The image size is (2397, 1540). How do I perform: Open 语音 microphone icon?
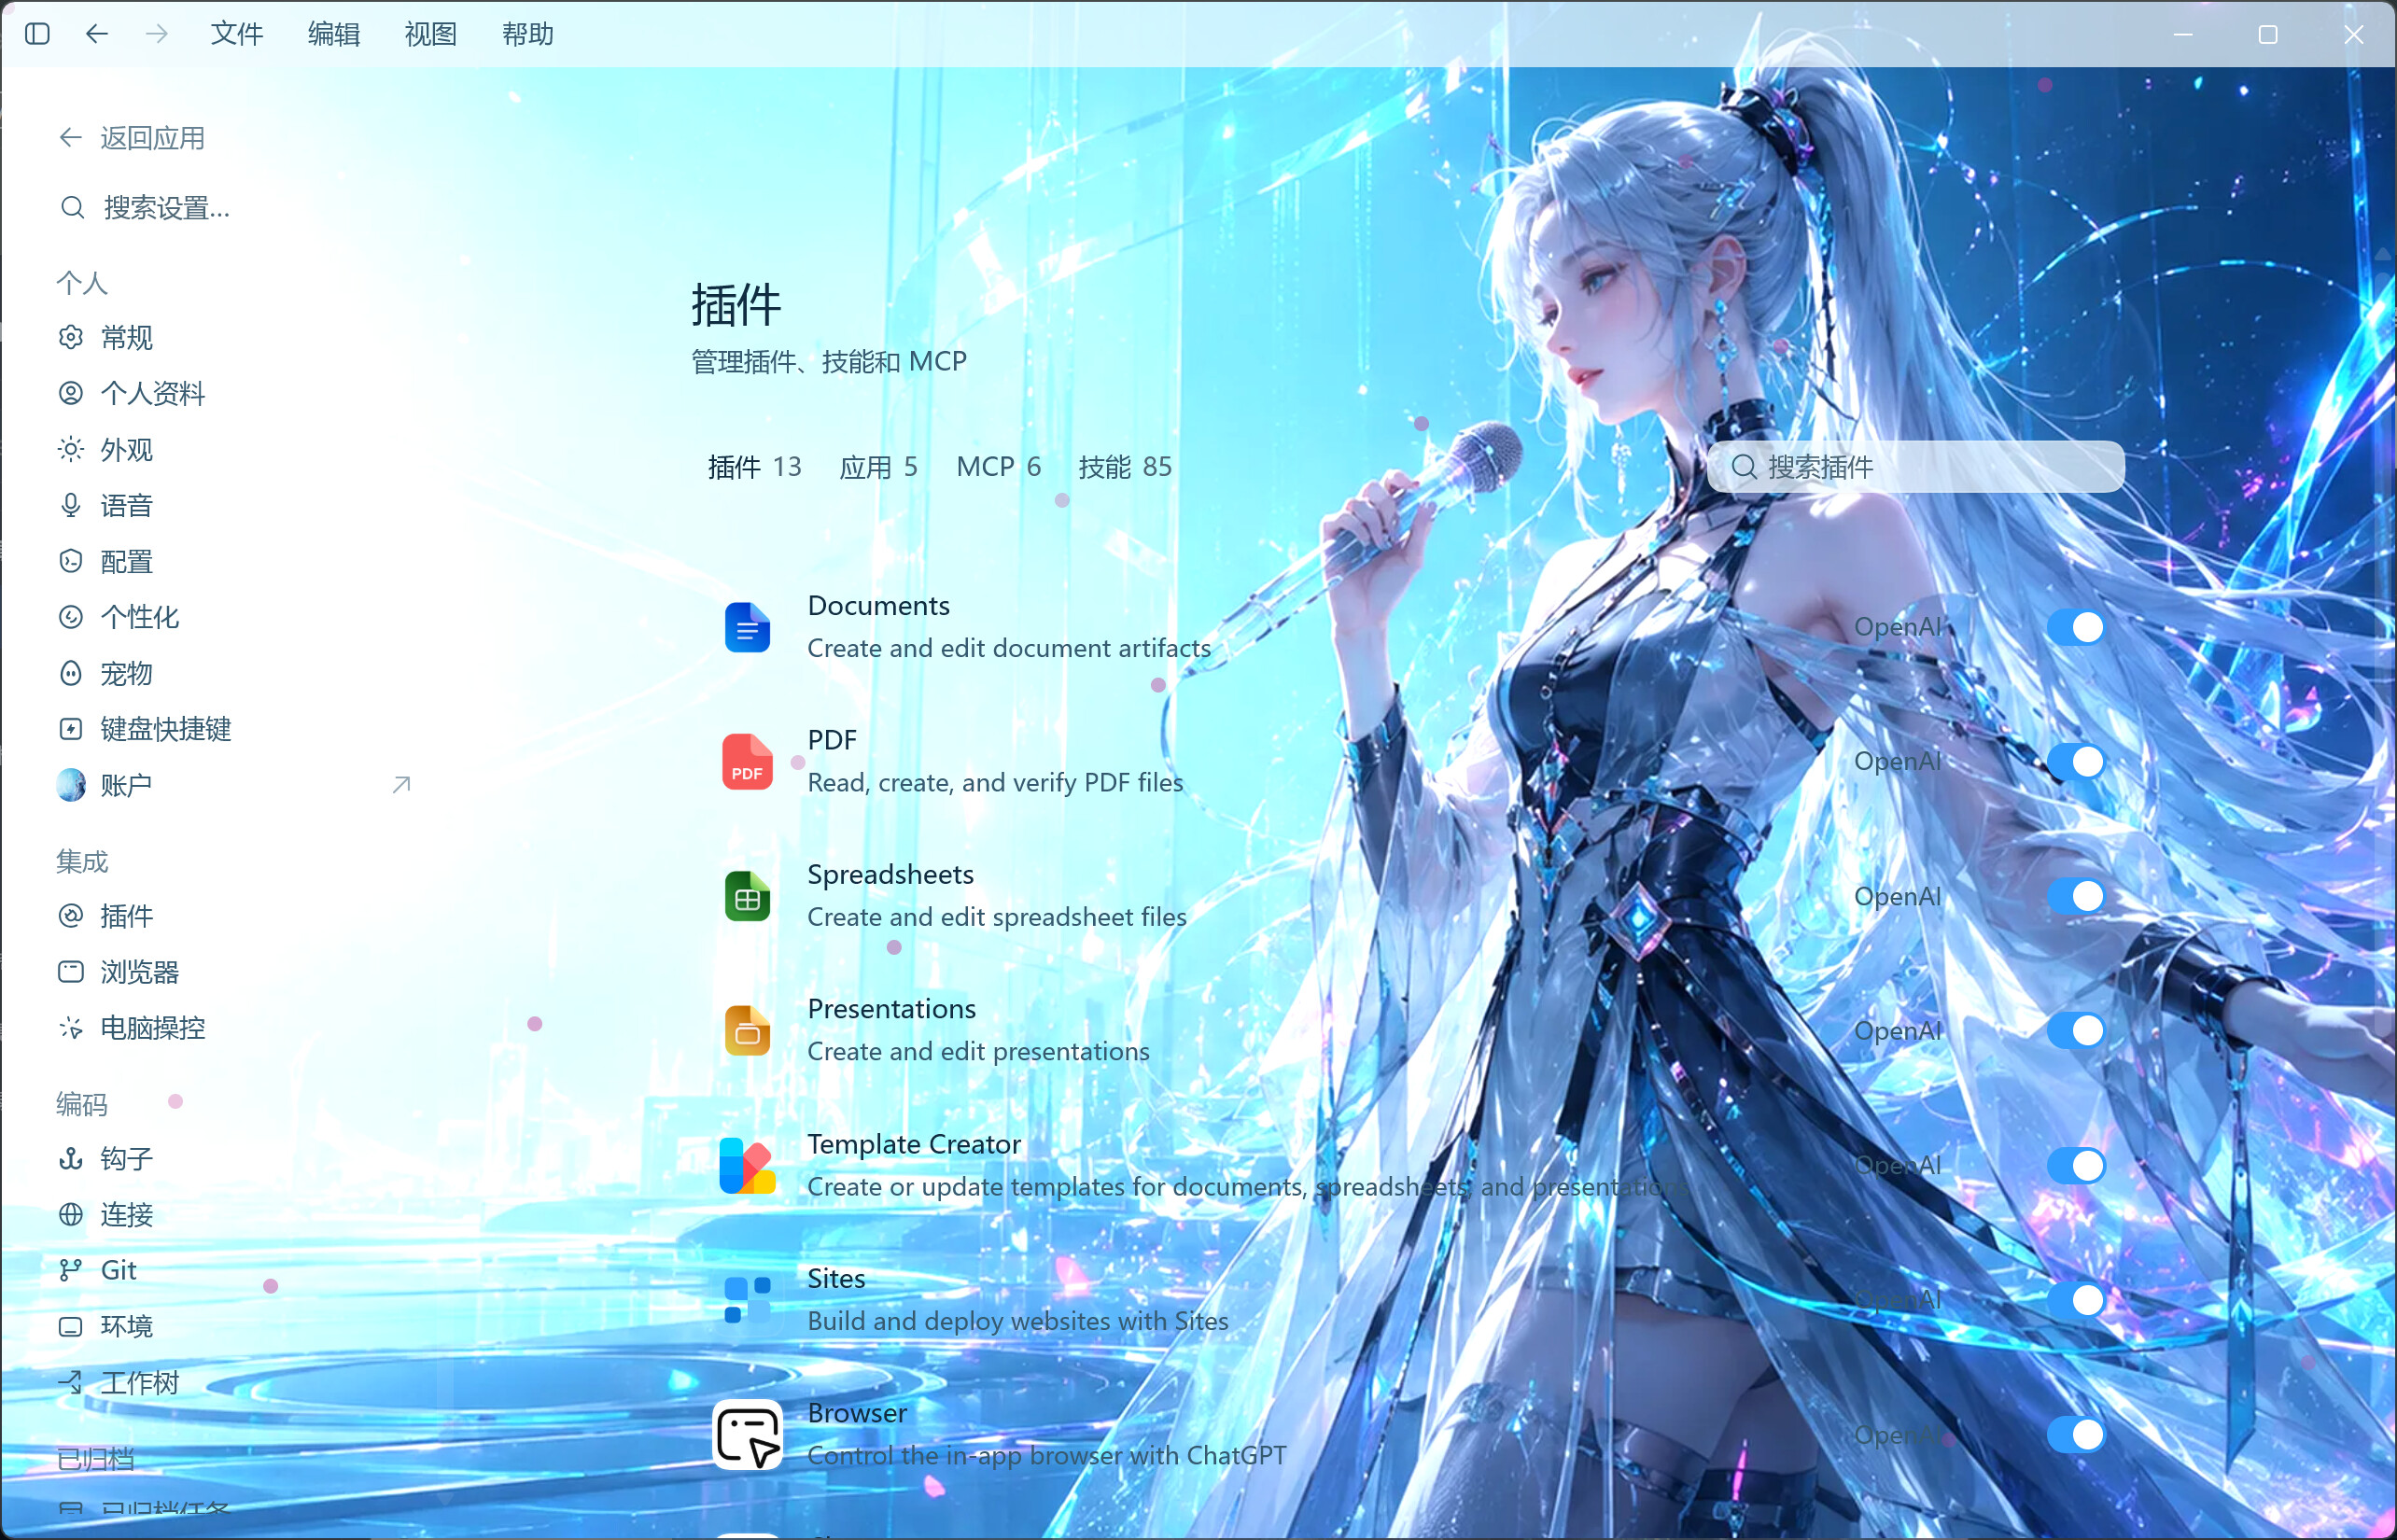(x=70, y=506)
